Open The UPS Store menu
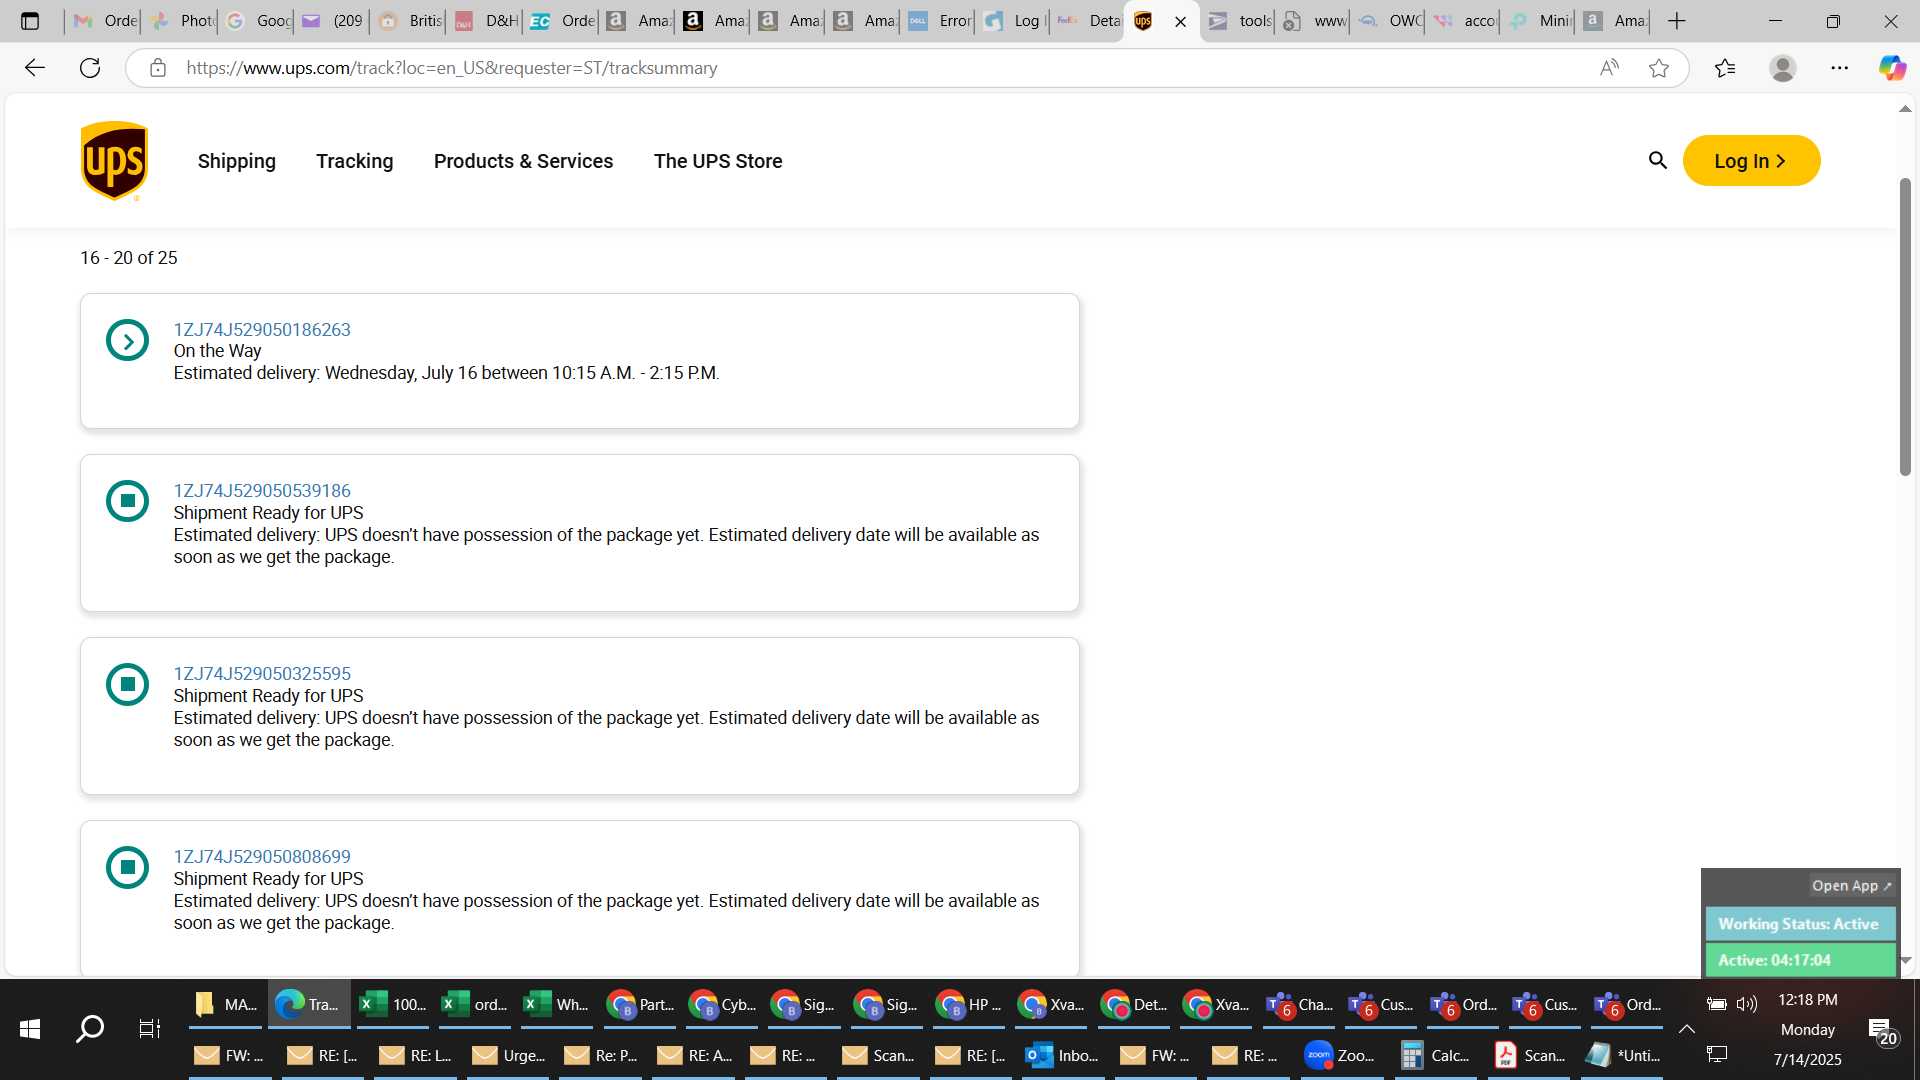 (718, 161)
